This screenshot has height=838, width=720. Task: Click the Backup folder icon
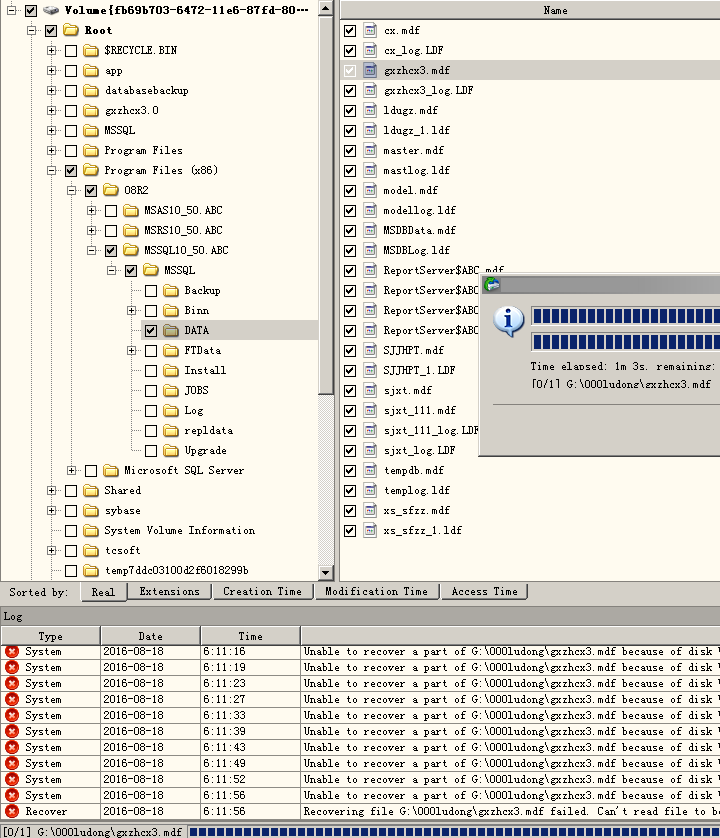coord(171,290)
